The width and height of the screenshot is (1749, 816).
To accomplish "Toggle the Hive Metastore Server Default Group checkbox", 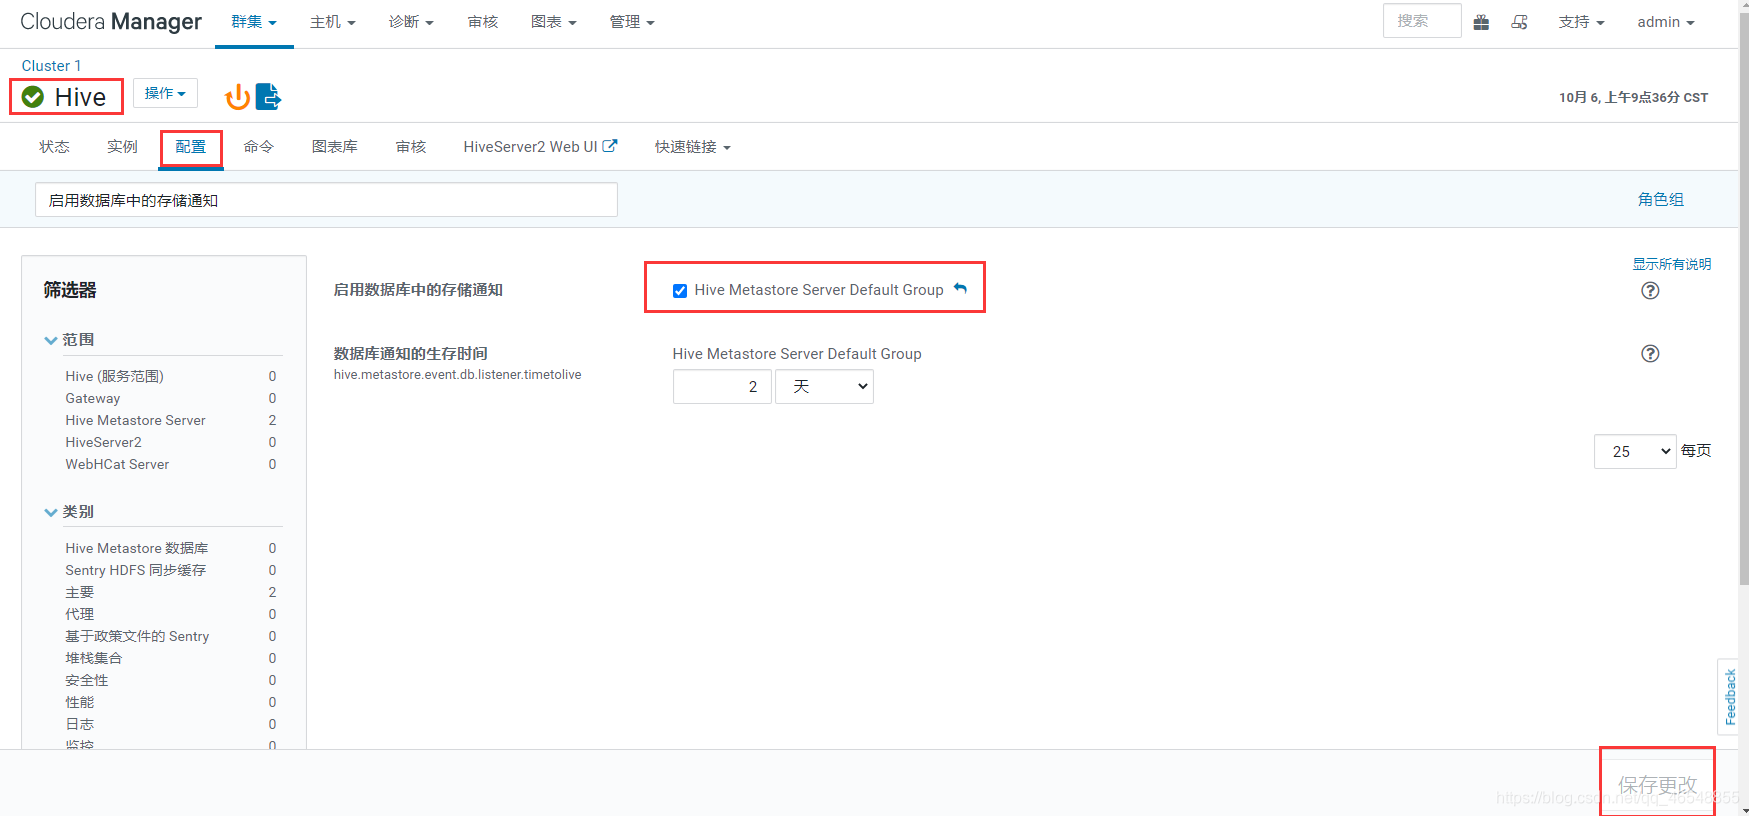I will pos(680,291).
